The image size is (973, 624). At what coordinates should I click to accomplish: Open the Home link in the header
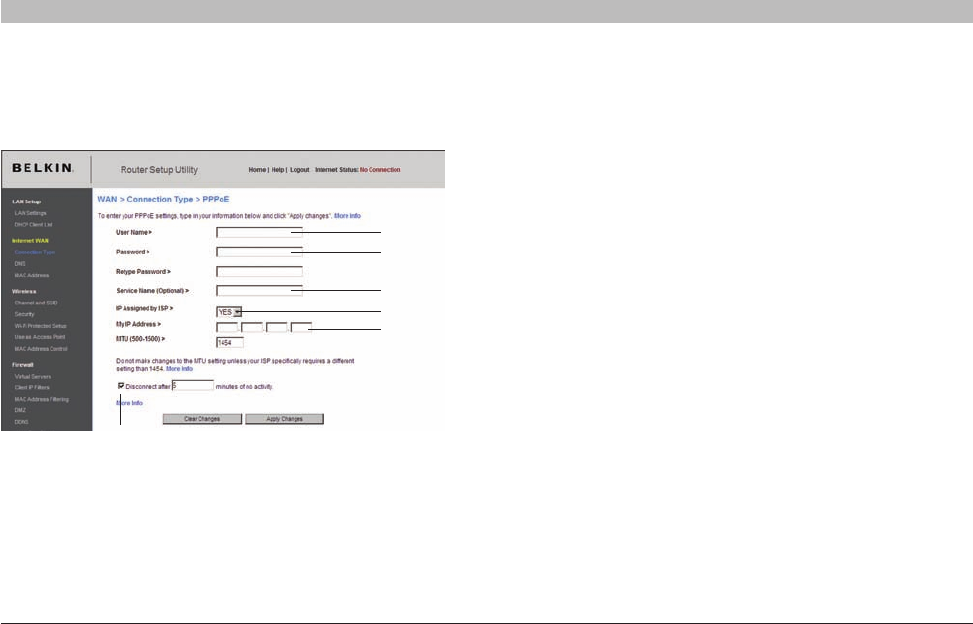point(257,170)
